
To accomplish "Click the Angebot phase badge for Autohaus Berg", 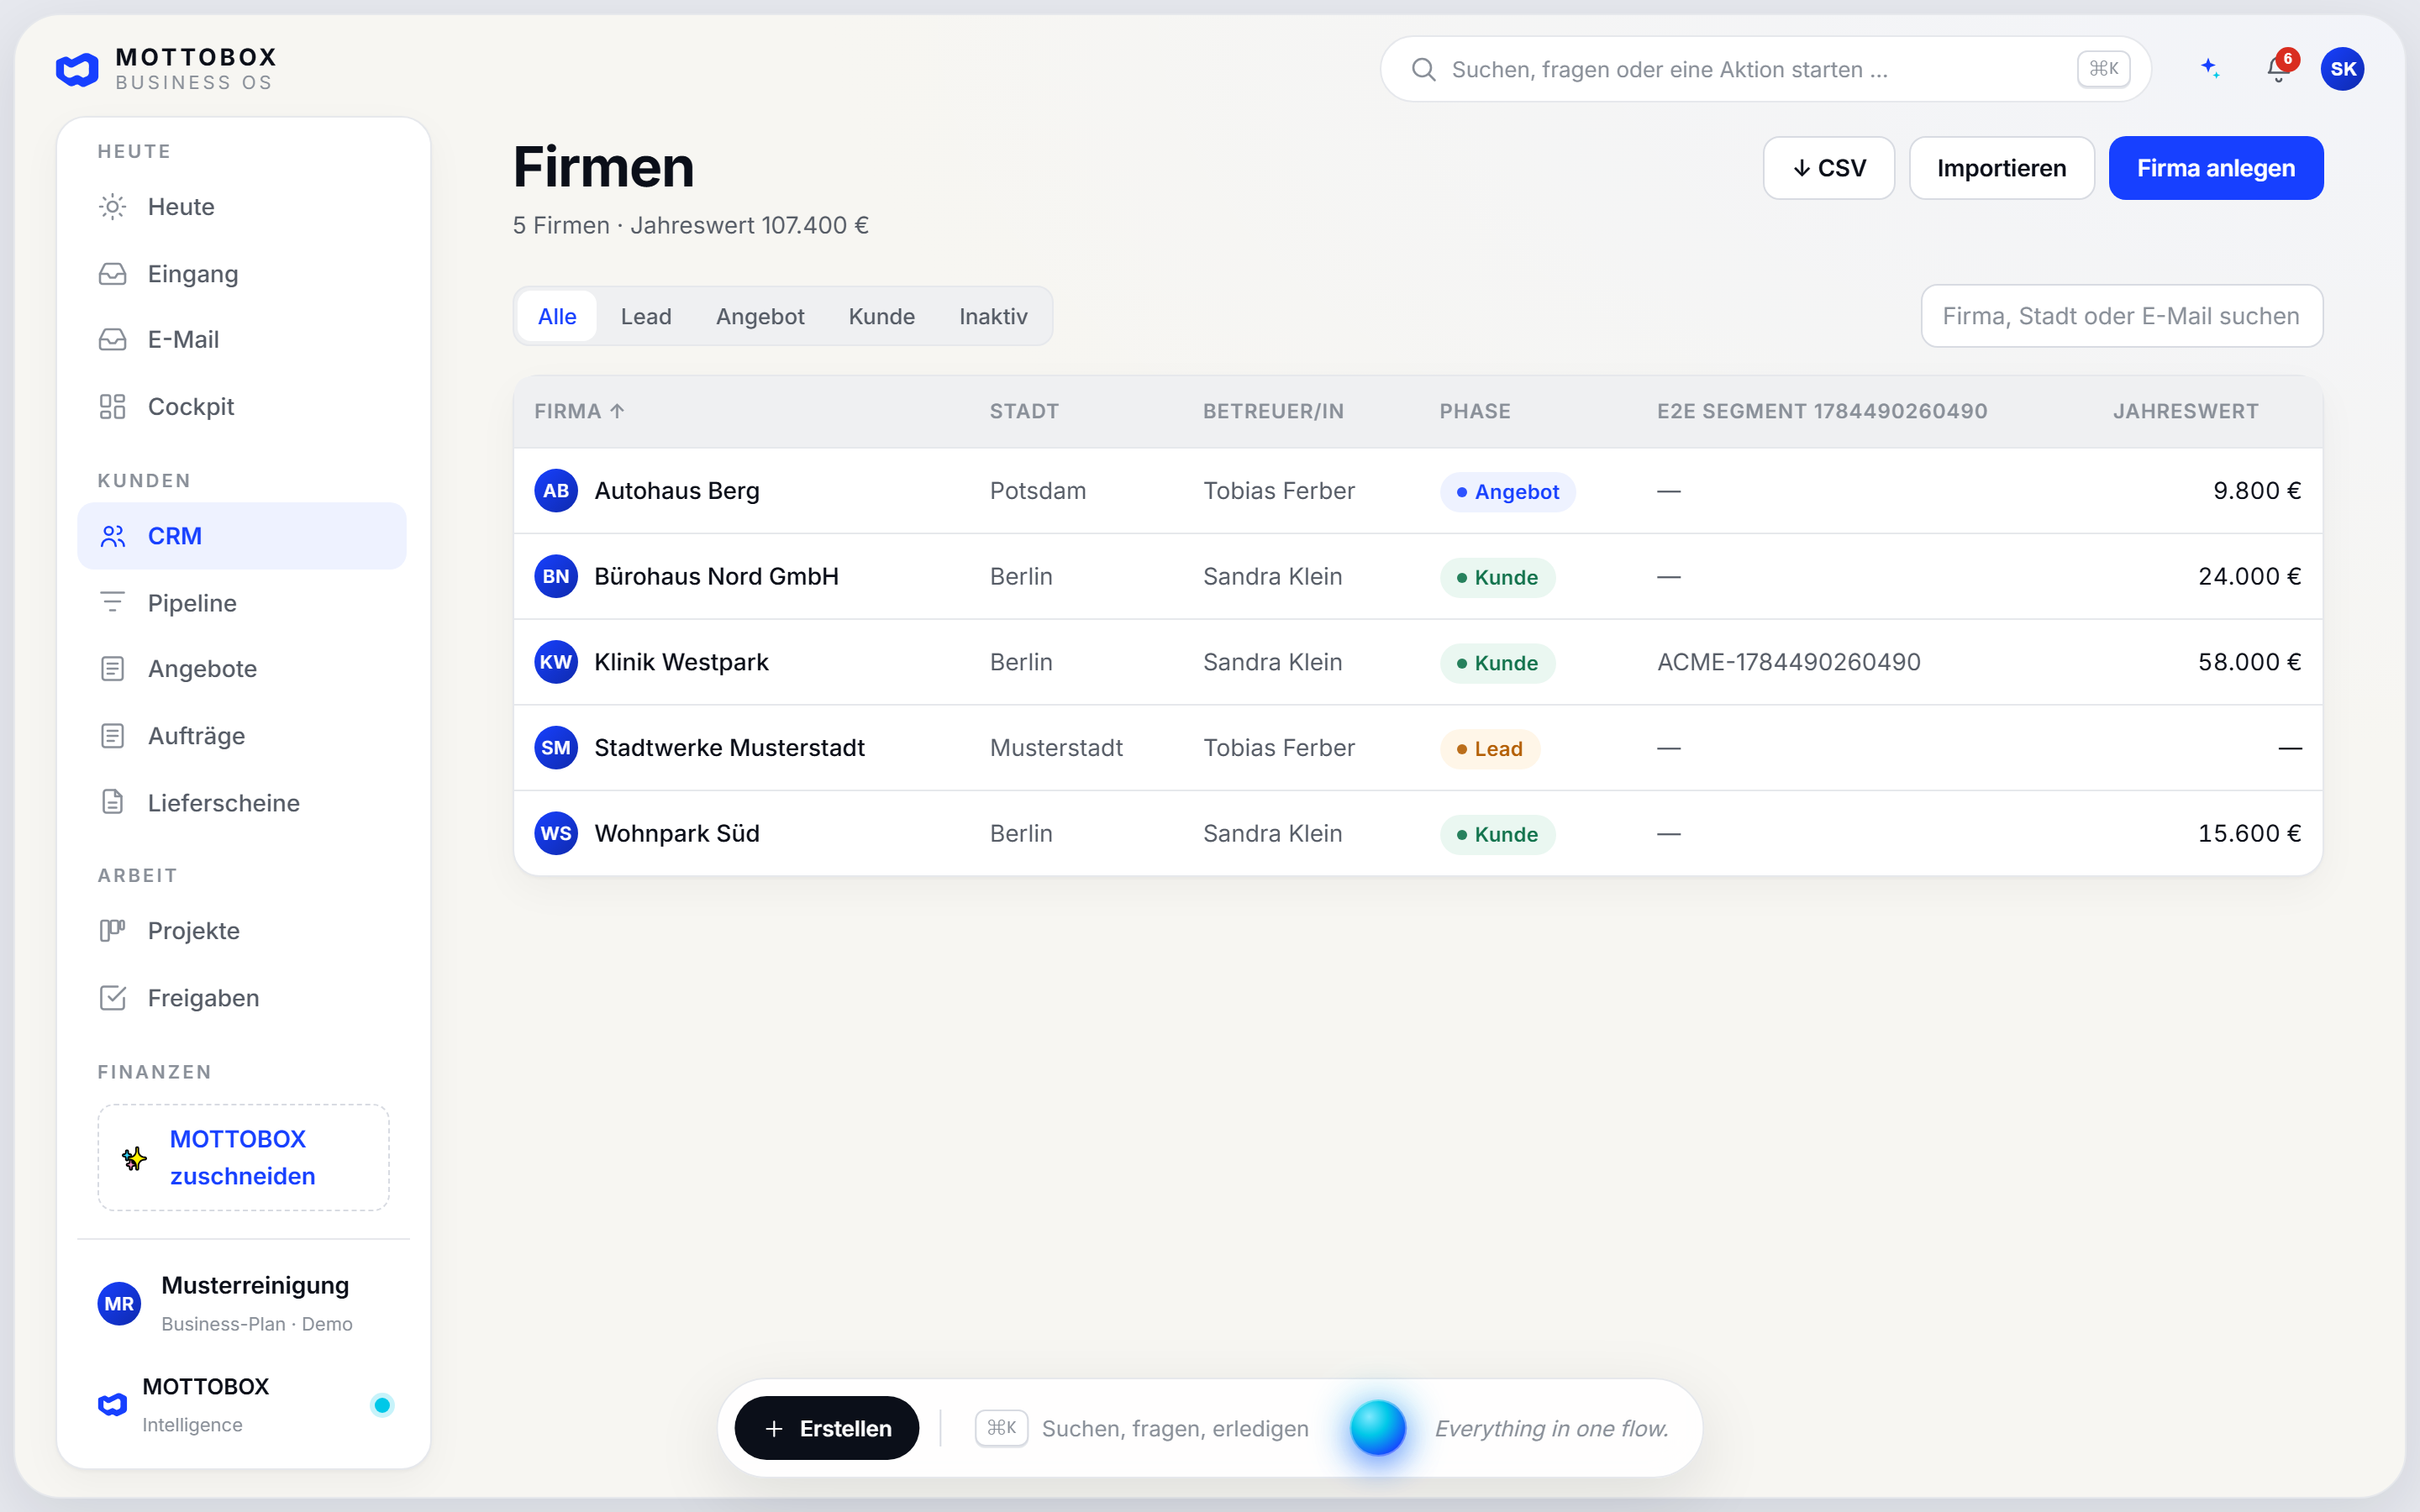I will click(x=1507, y=492).
